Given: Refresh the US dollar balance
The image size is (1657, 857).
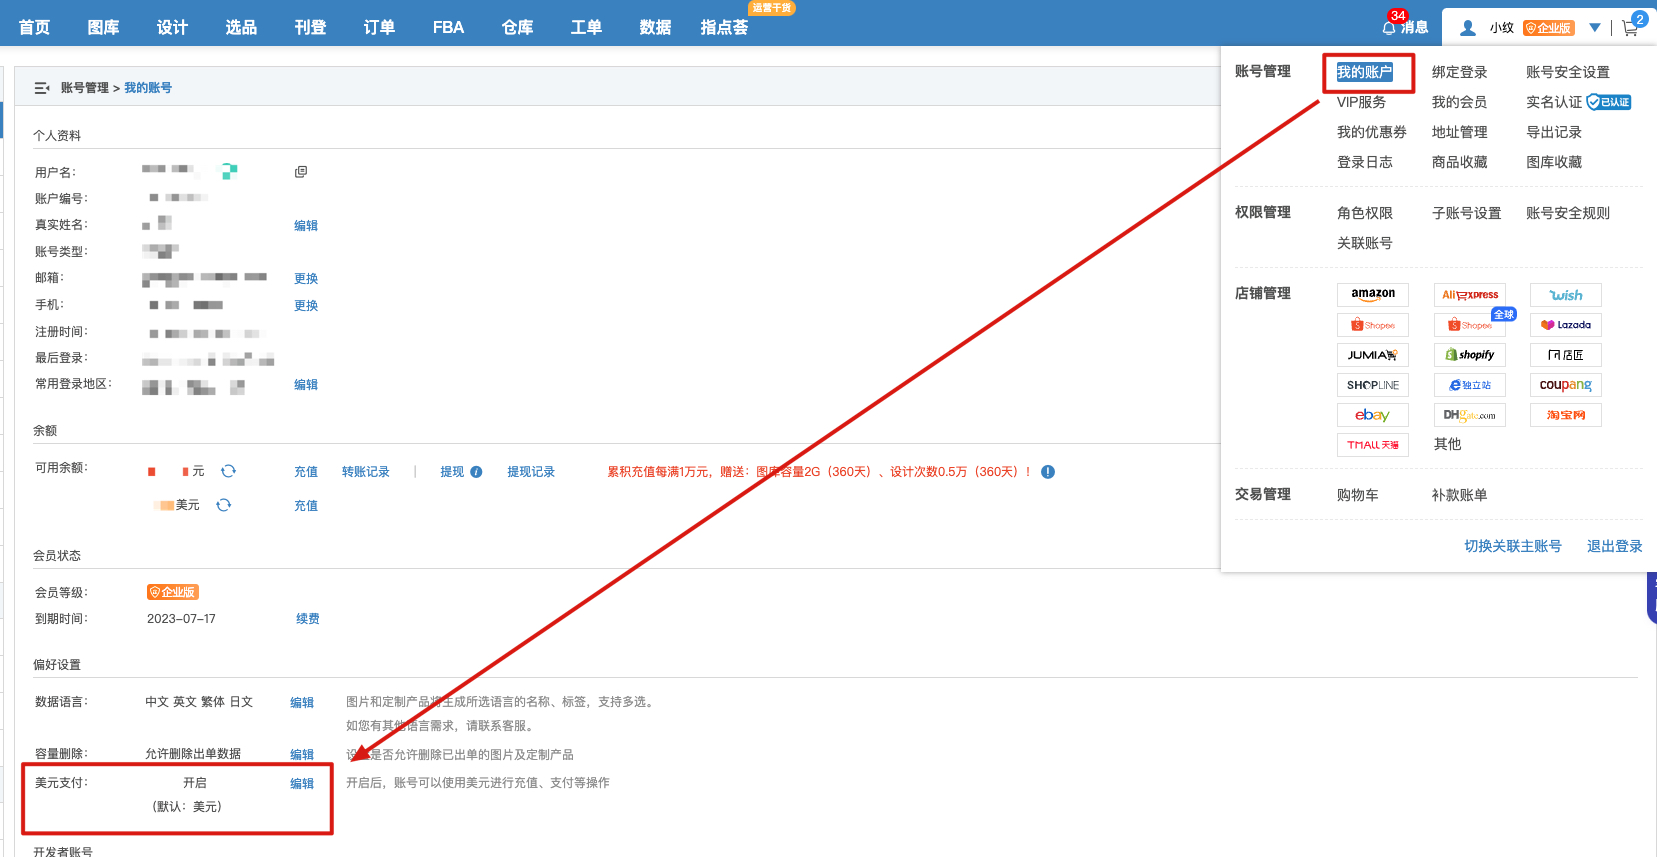Looking at the screenshot, I should pyautogui.click(x=224, y=505).
